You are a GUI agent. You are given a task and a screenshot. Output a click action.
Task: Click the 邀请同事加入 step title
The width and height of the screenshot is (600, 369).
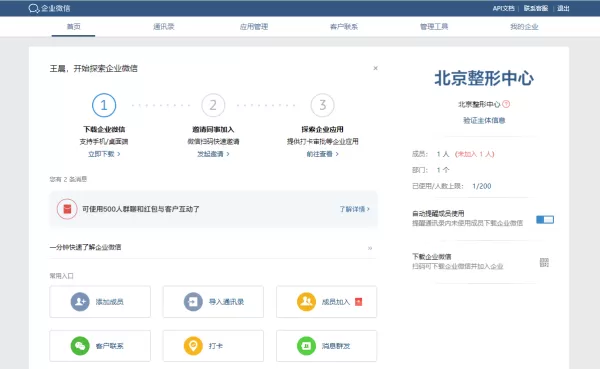(x=213, y=129)
